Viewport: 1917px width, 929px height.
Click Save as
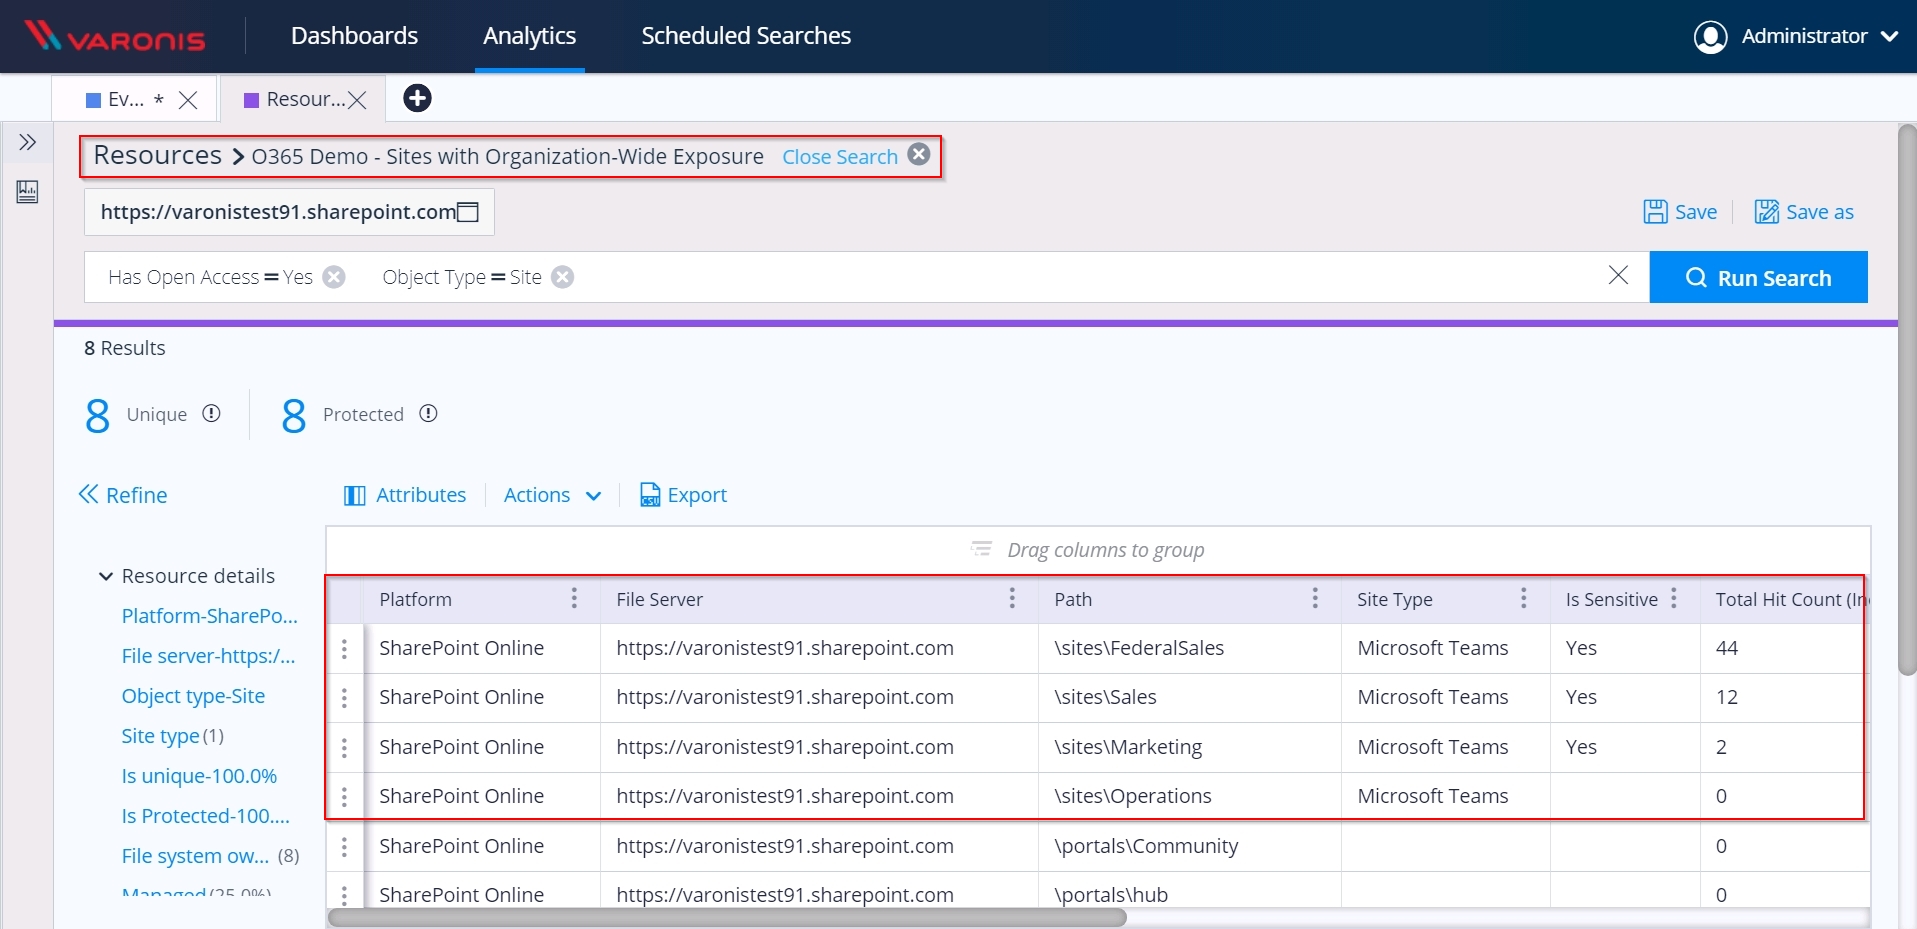pos(1804,212)
